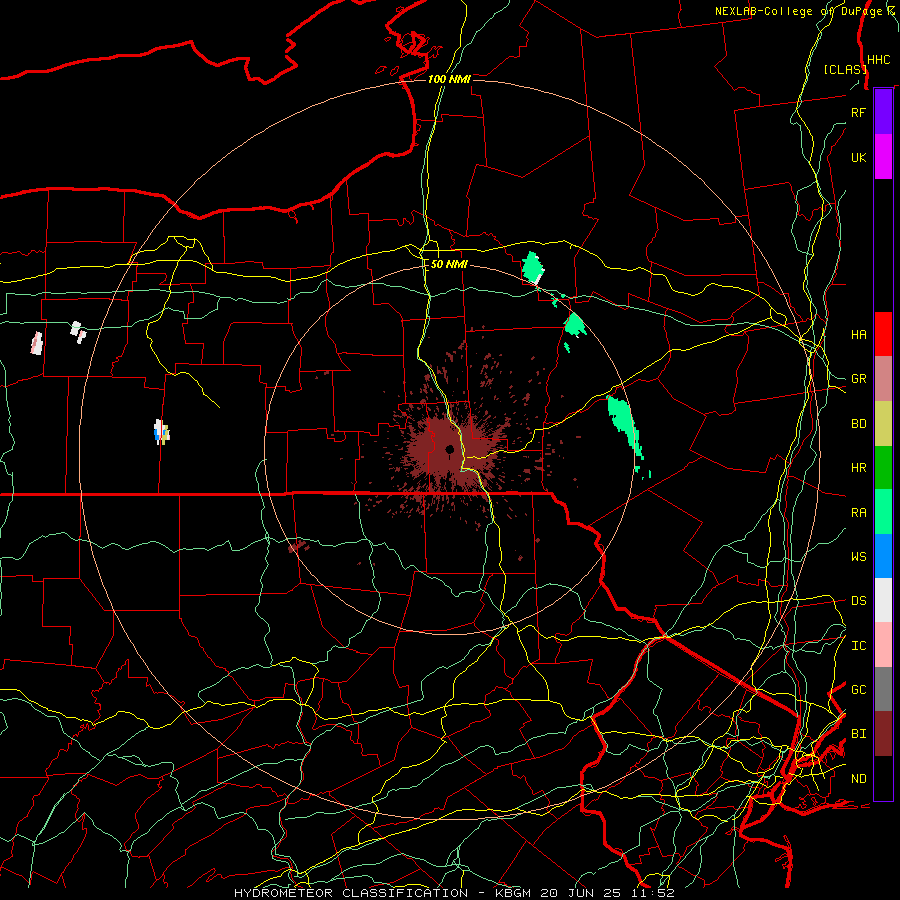900x900 pixels.
Task: Click the blue-white echo west of radar
Action: pos(161,432)
